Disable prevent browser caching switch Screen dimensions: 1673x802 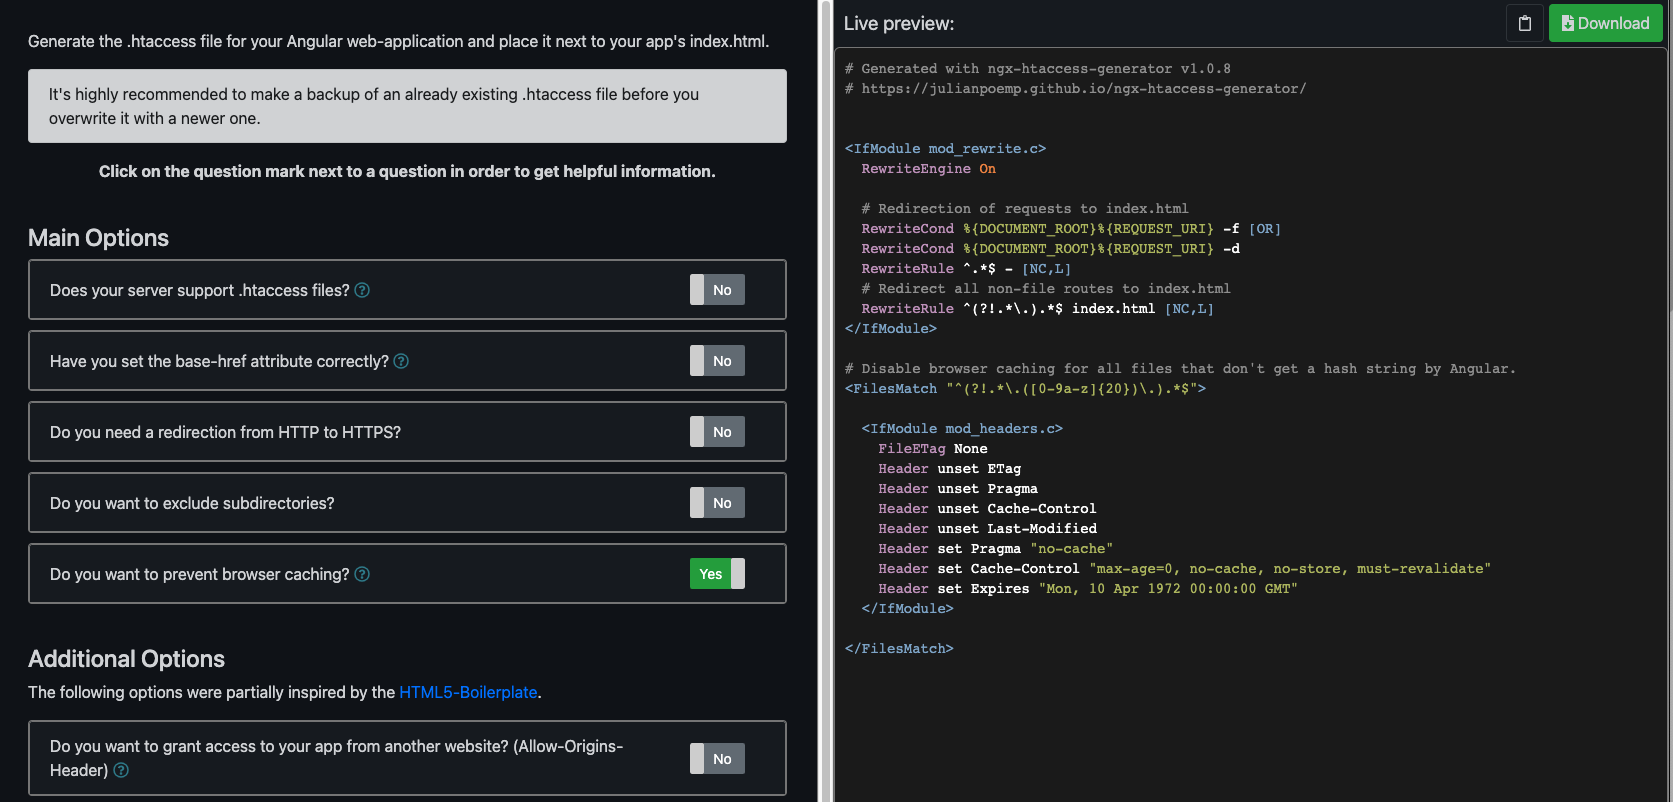tap(717, 574)
